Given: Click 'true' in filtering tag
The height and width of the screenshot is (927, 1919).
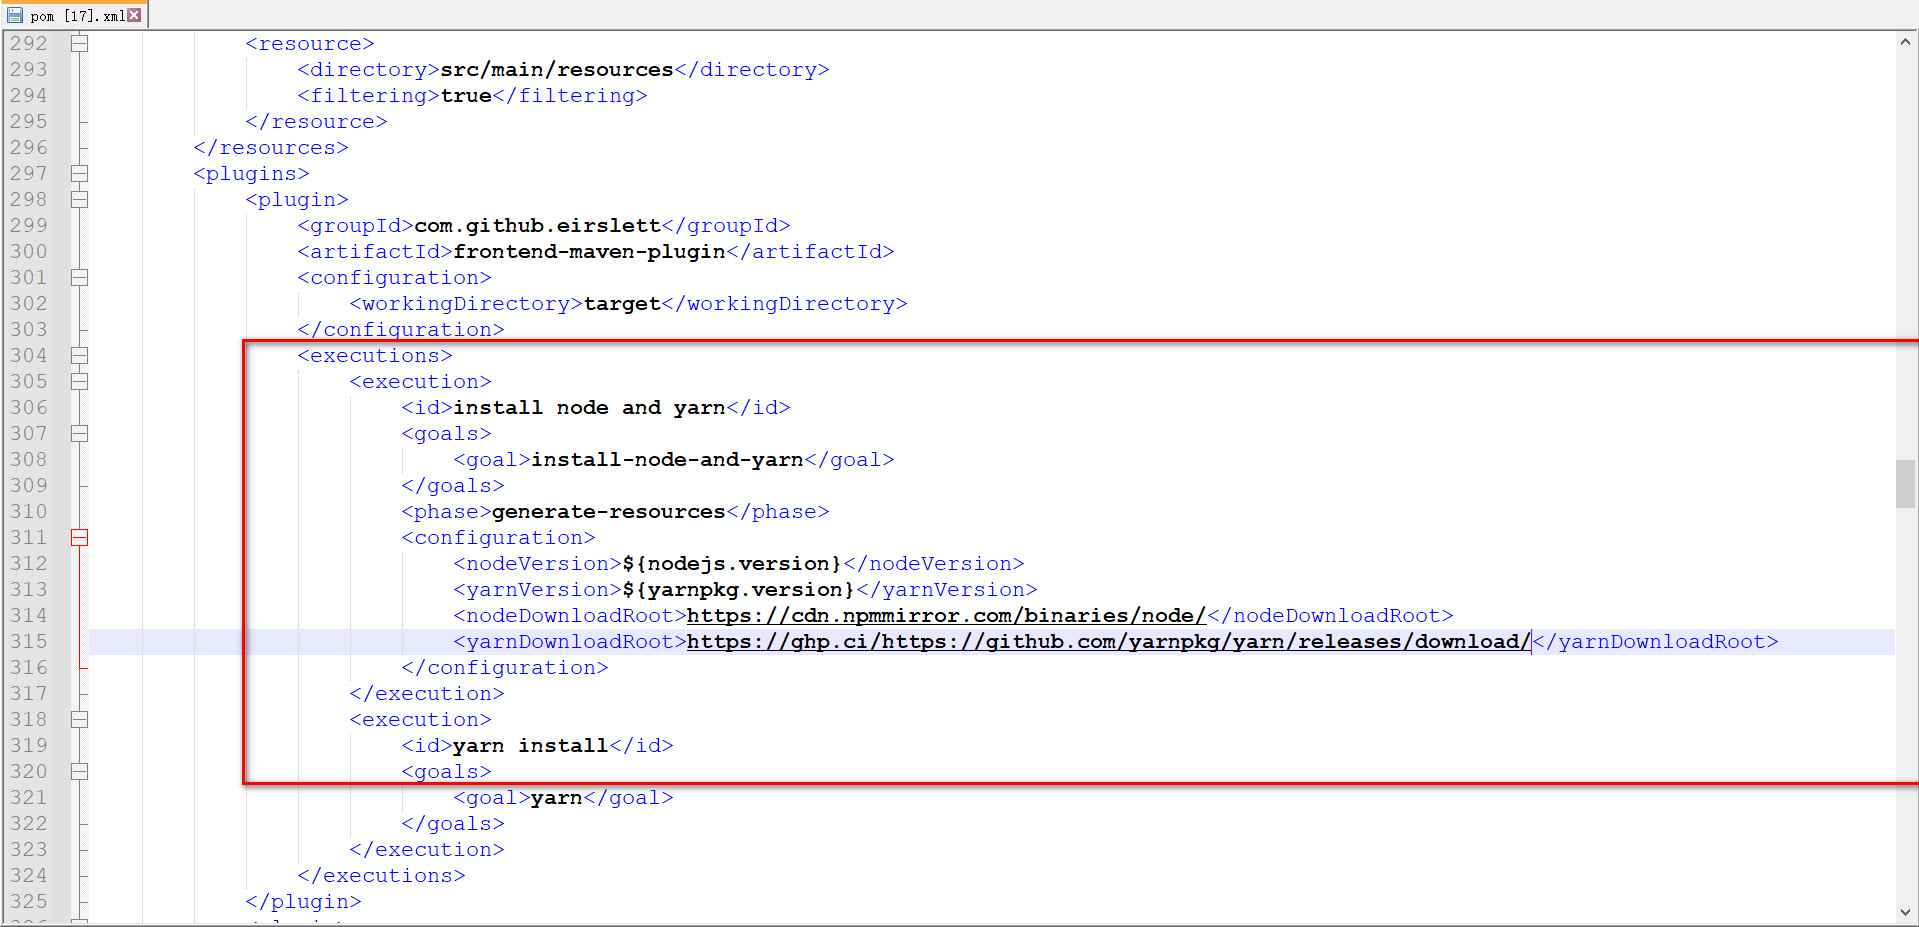Looking at the screenshot, I should click(x=466, y=96).
